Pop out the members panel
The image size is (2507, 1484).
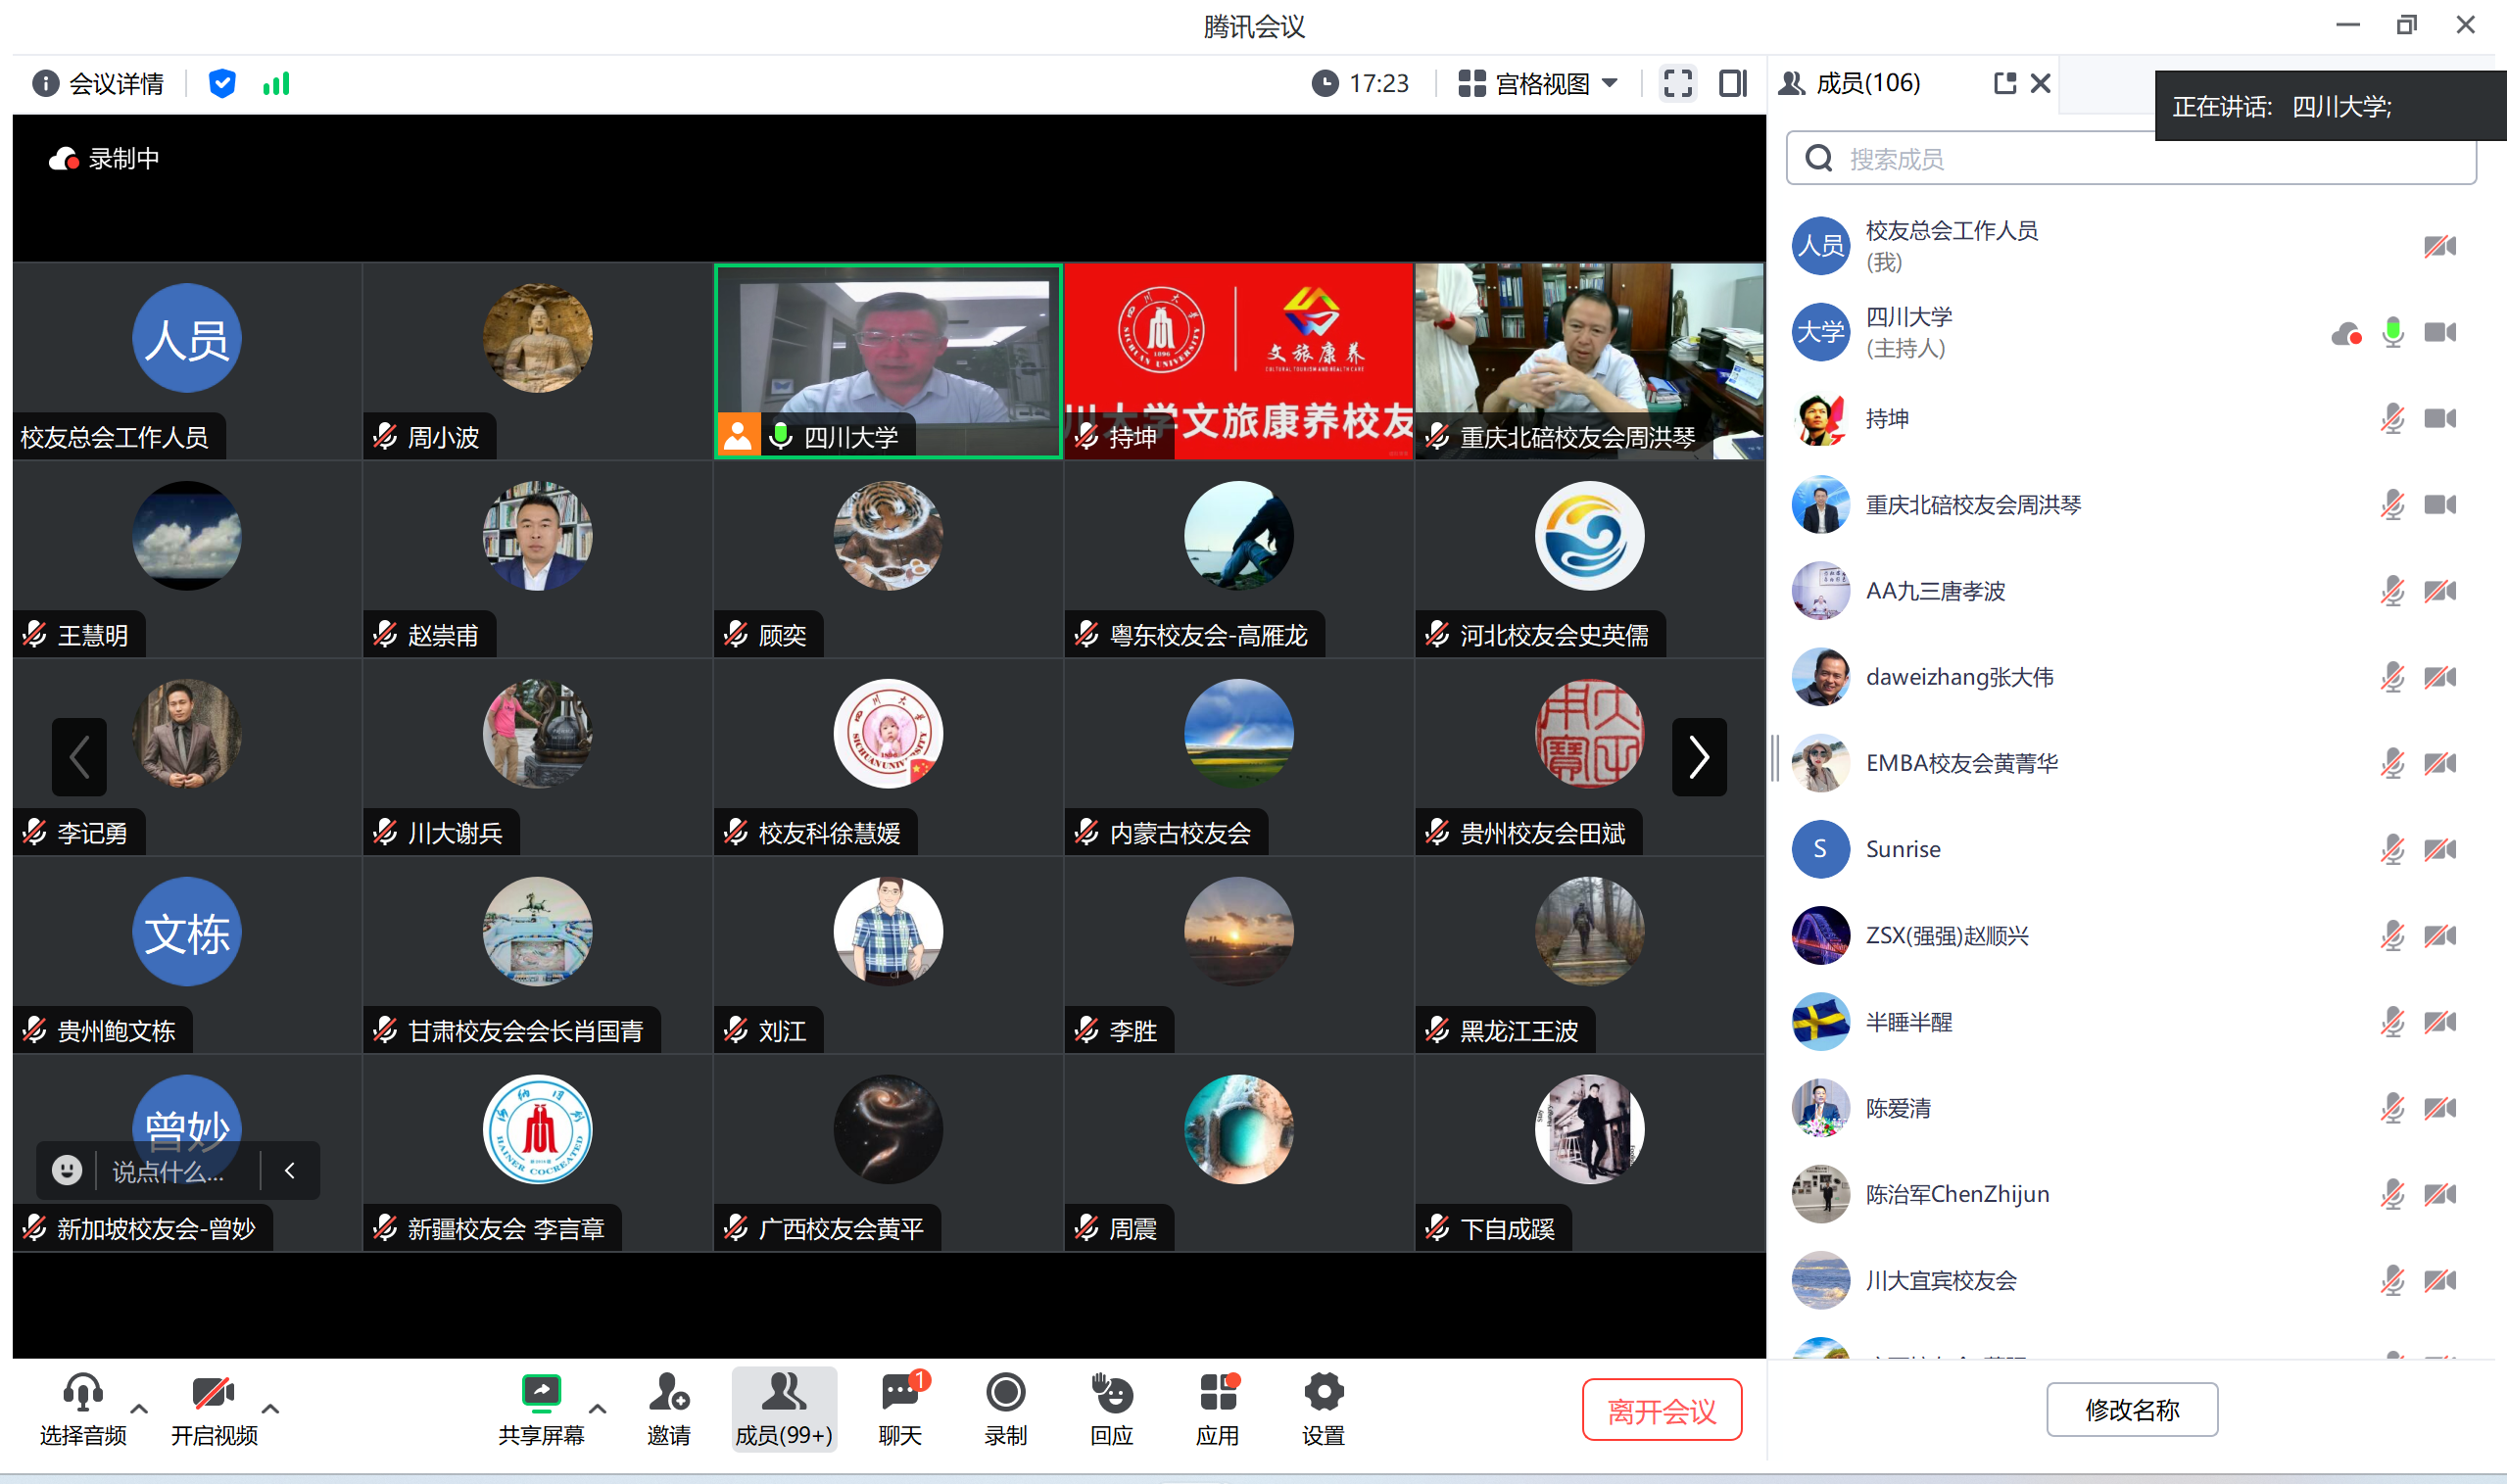[x=2003, y=83]
